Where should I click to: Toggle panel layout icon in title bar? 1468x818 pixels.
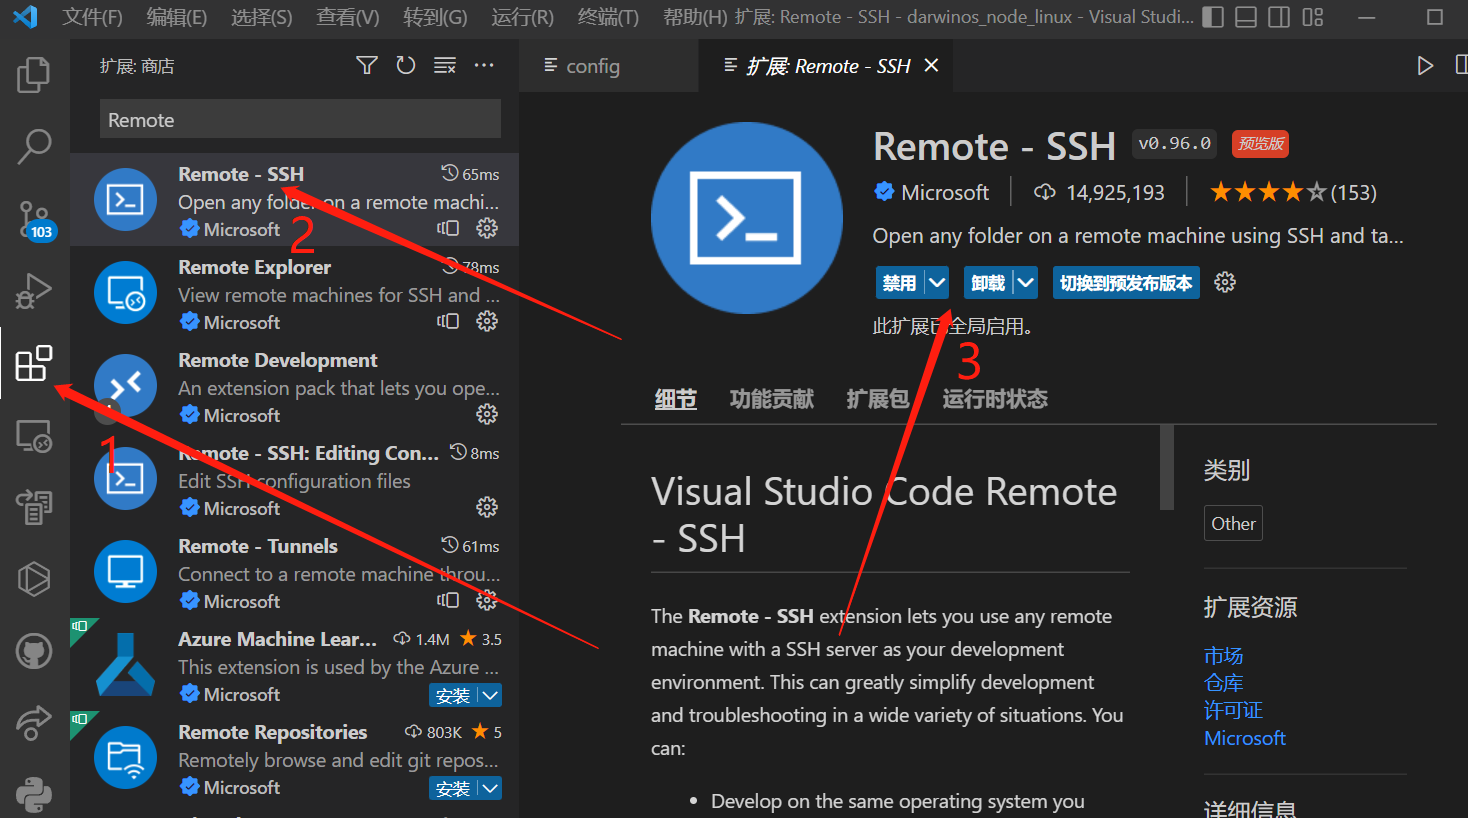[x=1246, y=17]
